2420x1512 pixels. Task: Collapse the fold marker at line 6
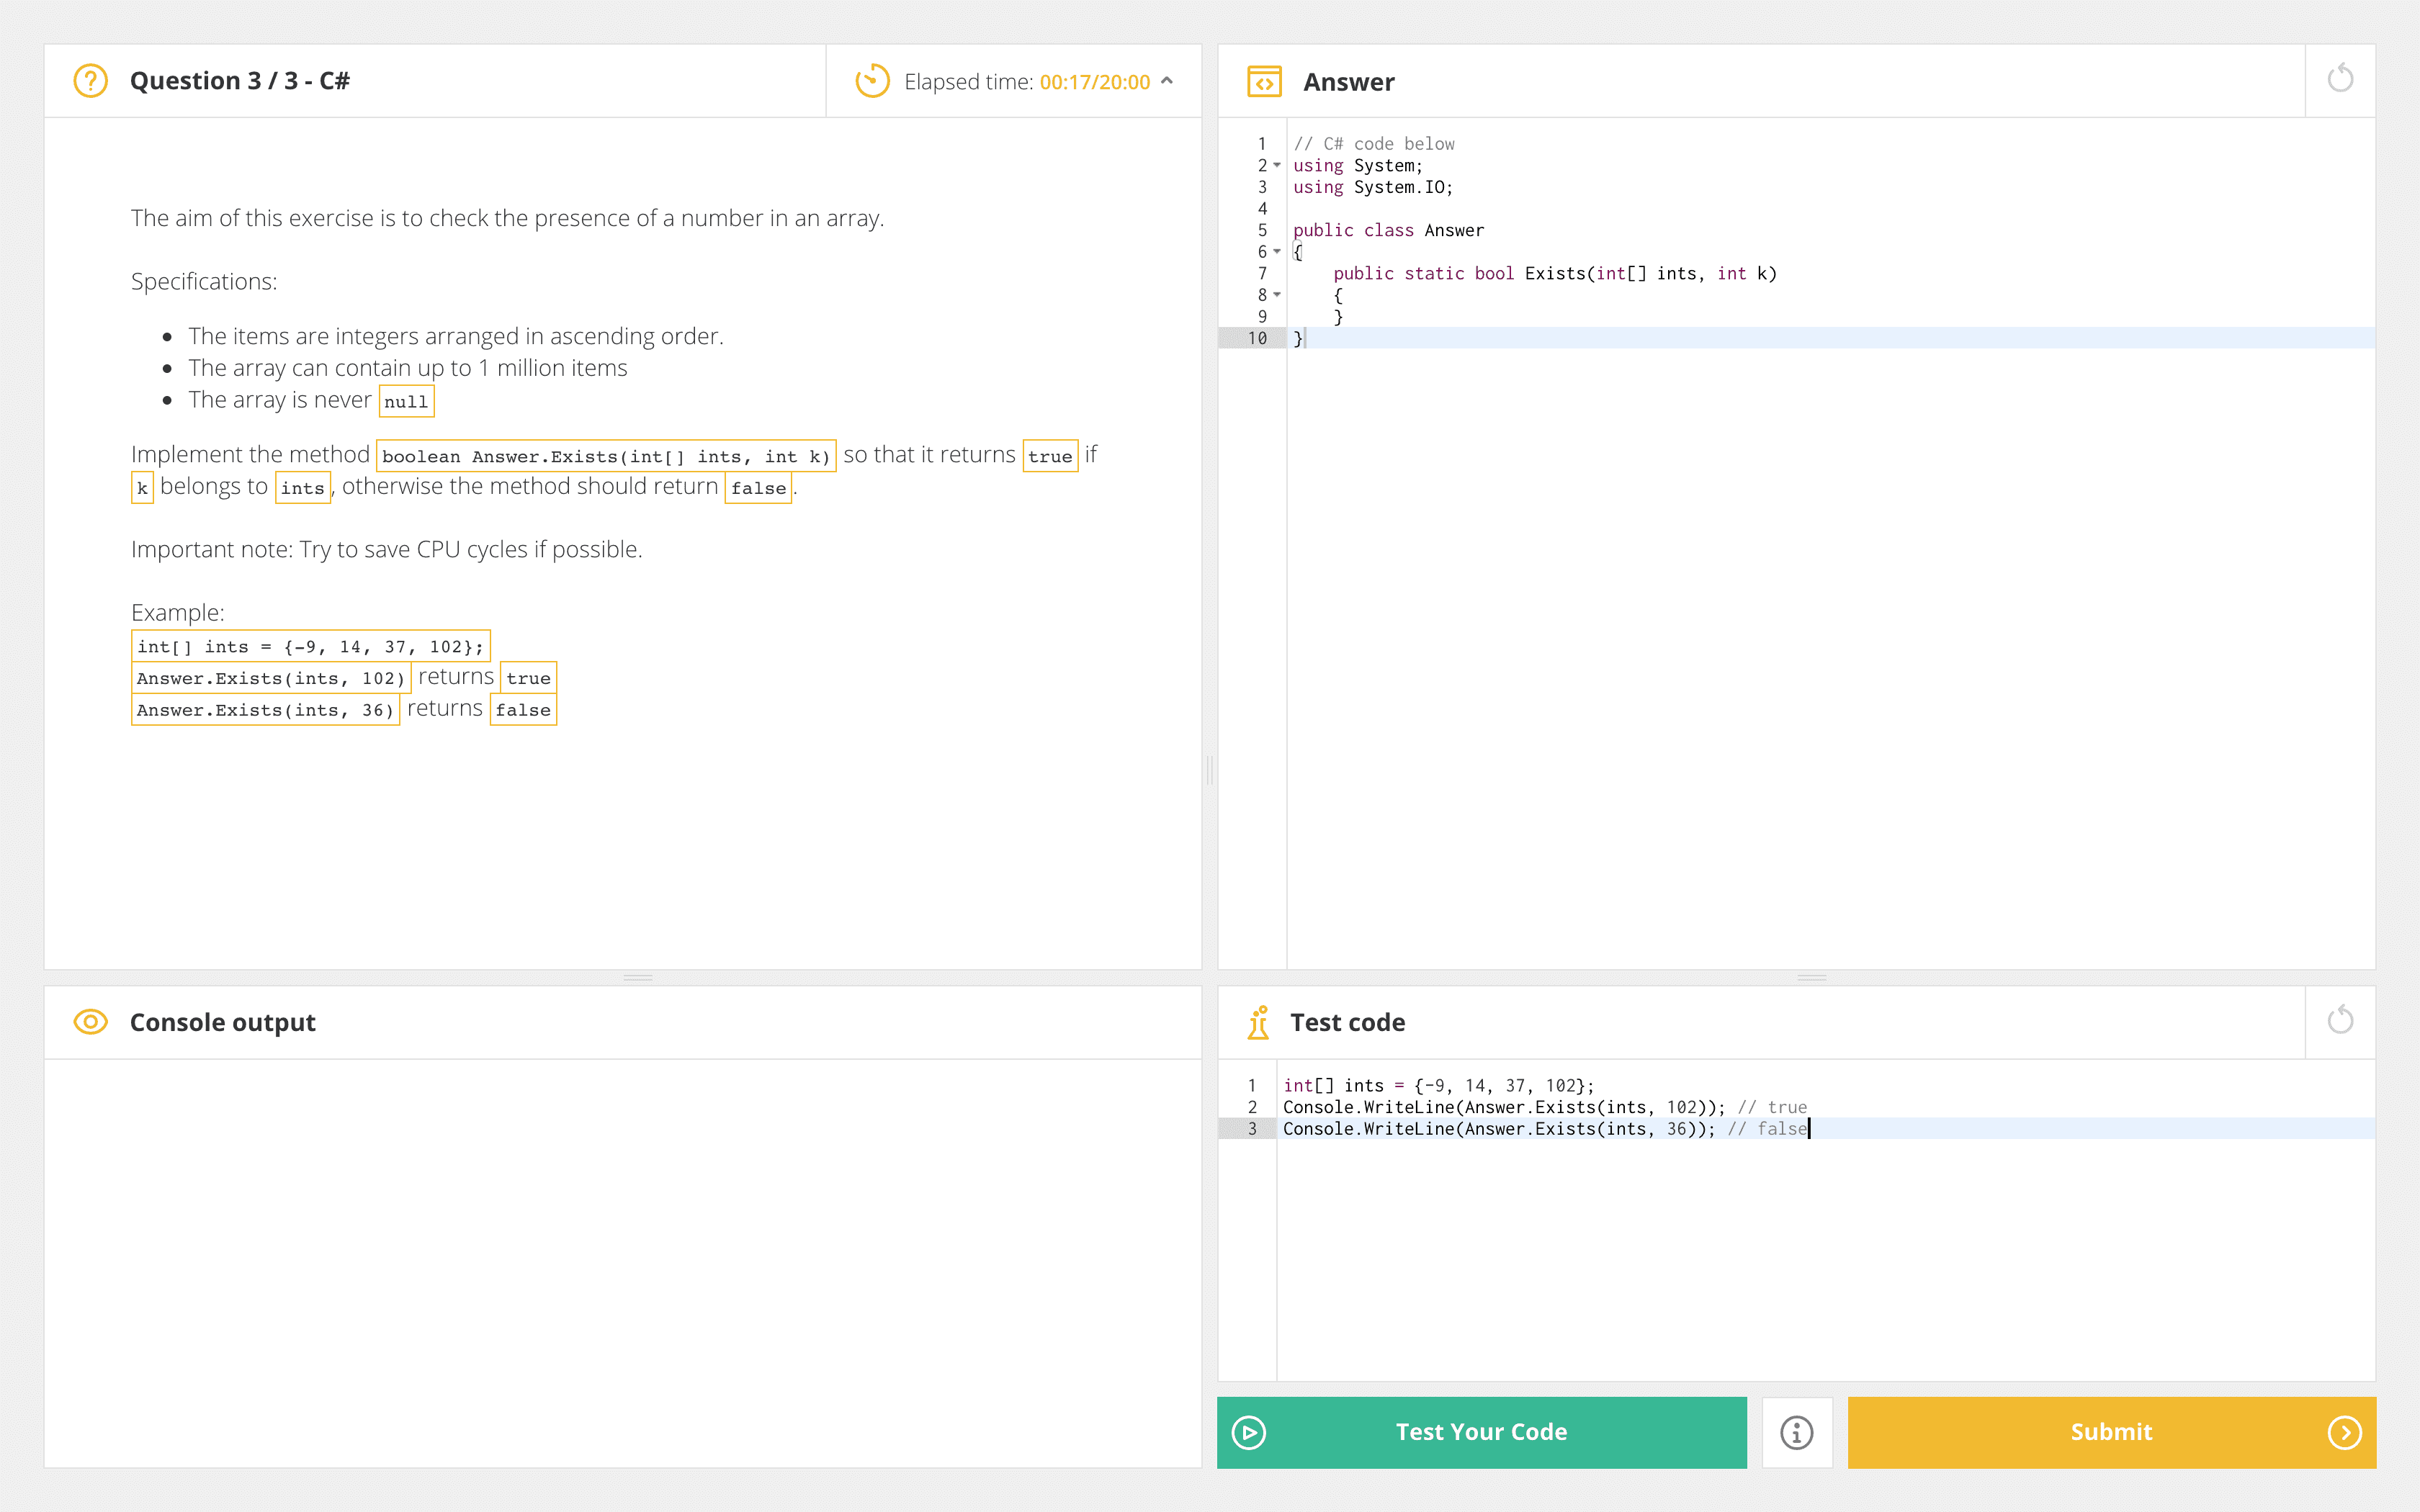[x=1276, y=252]
